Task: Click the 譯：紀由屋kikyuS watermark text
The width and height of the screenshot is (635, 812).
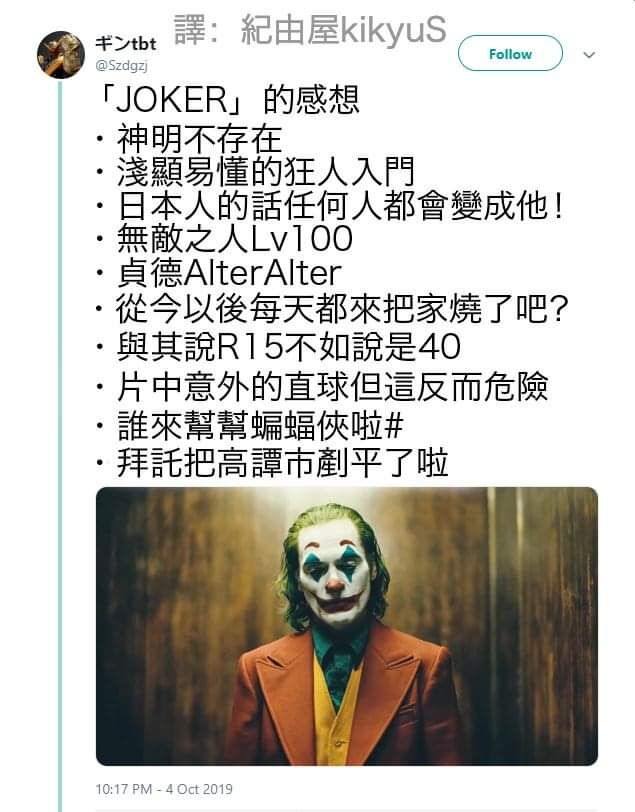Action: click(310, 30)
